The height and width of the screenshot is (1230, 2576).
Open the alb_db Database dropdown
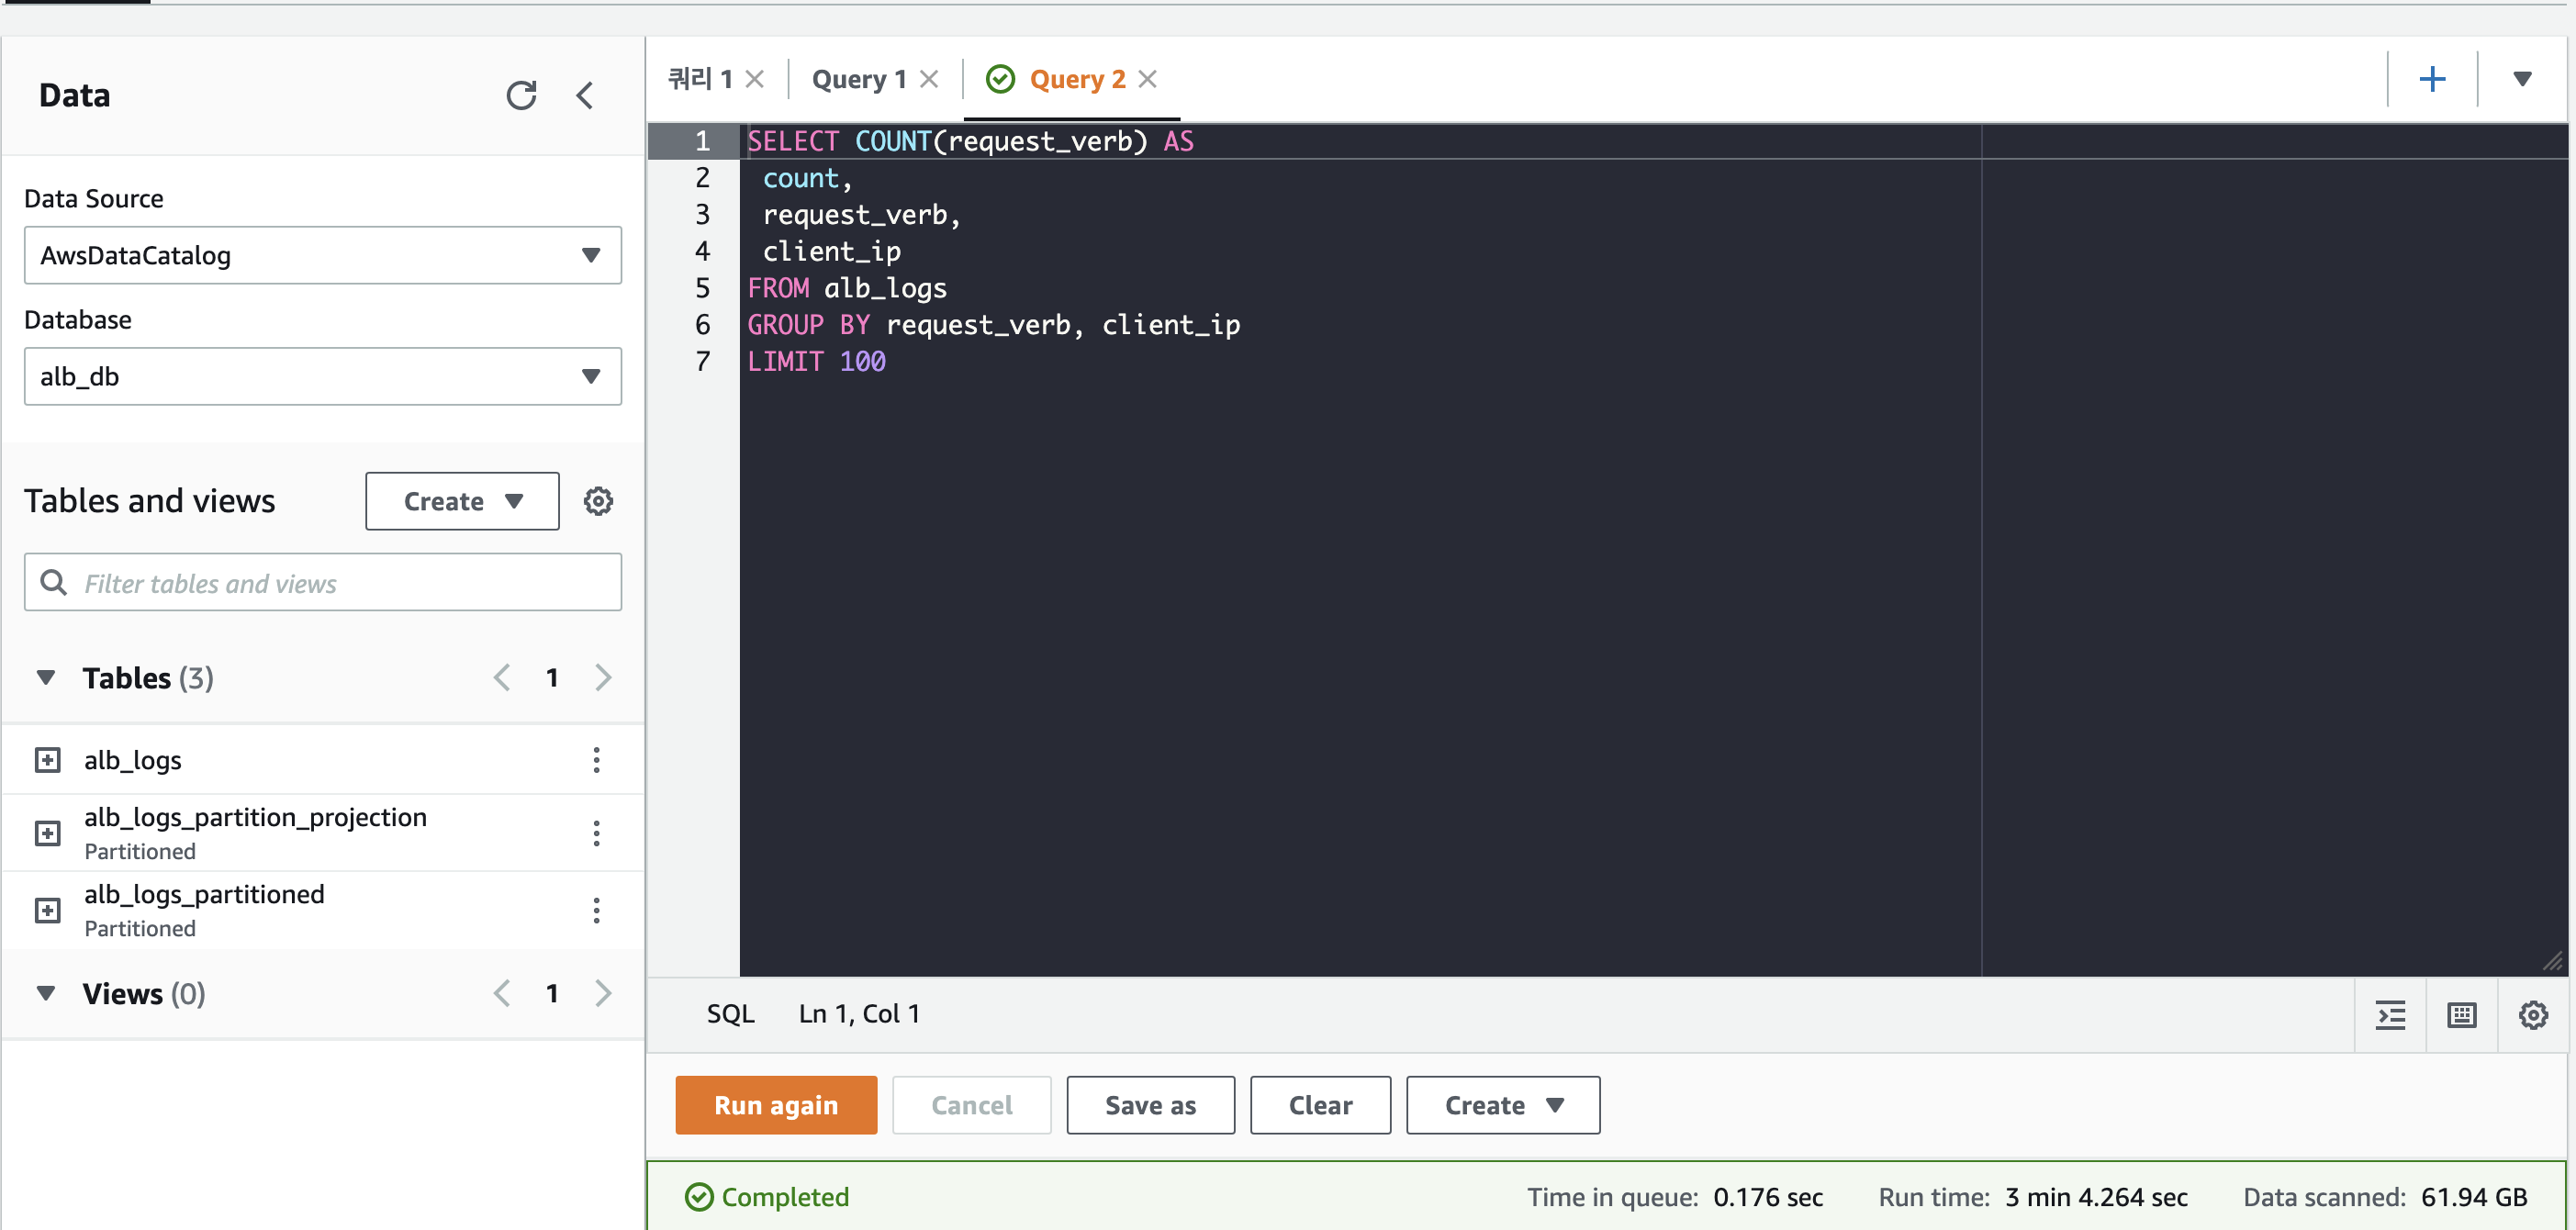[322, 376]
